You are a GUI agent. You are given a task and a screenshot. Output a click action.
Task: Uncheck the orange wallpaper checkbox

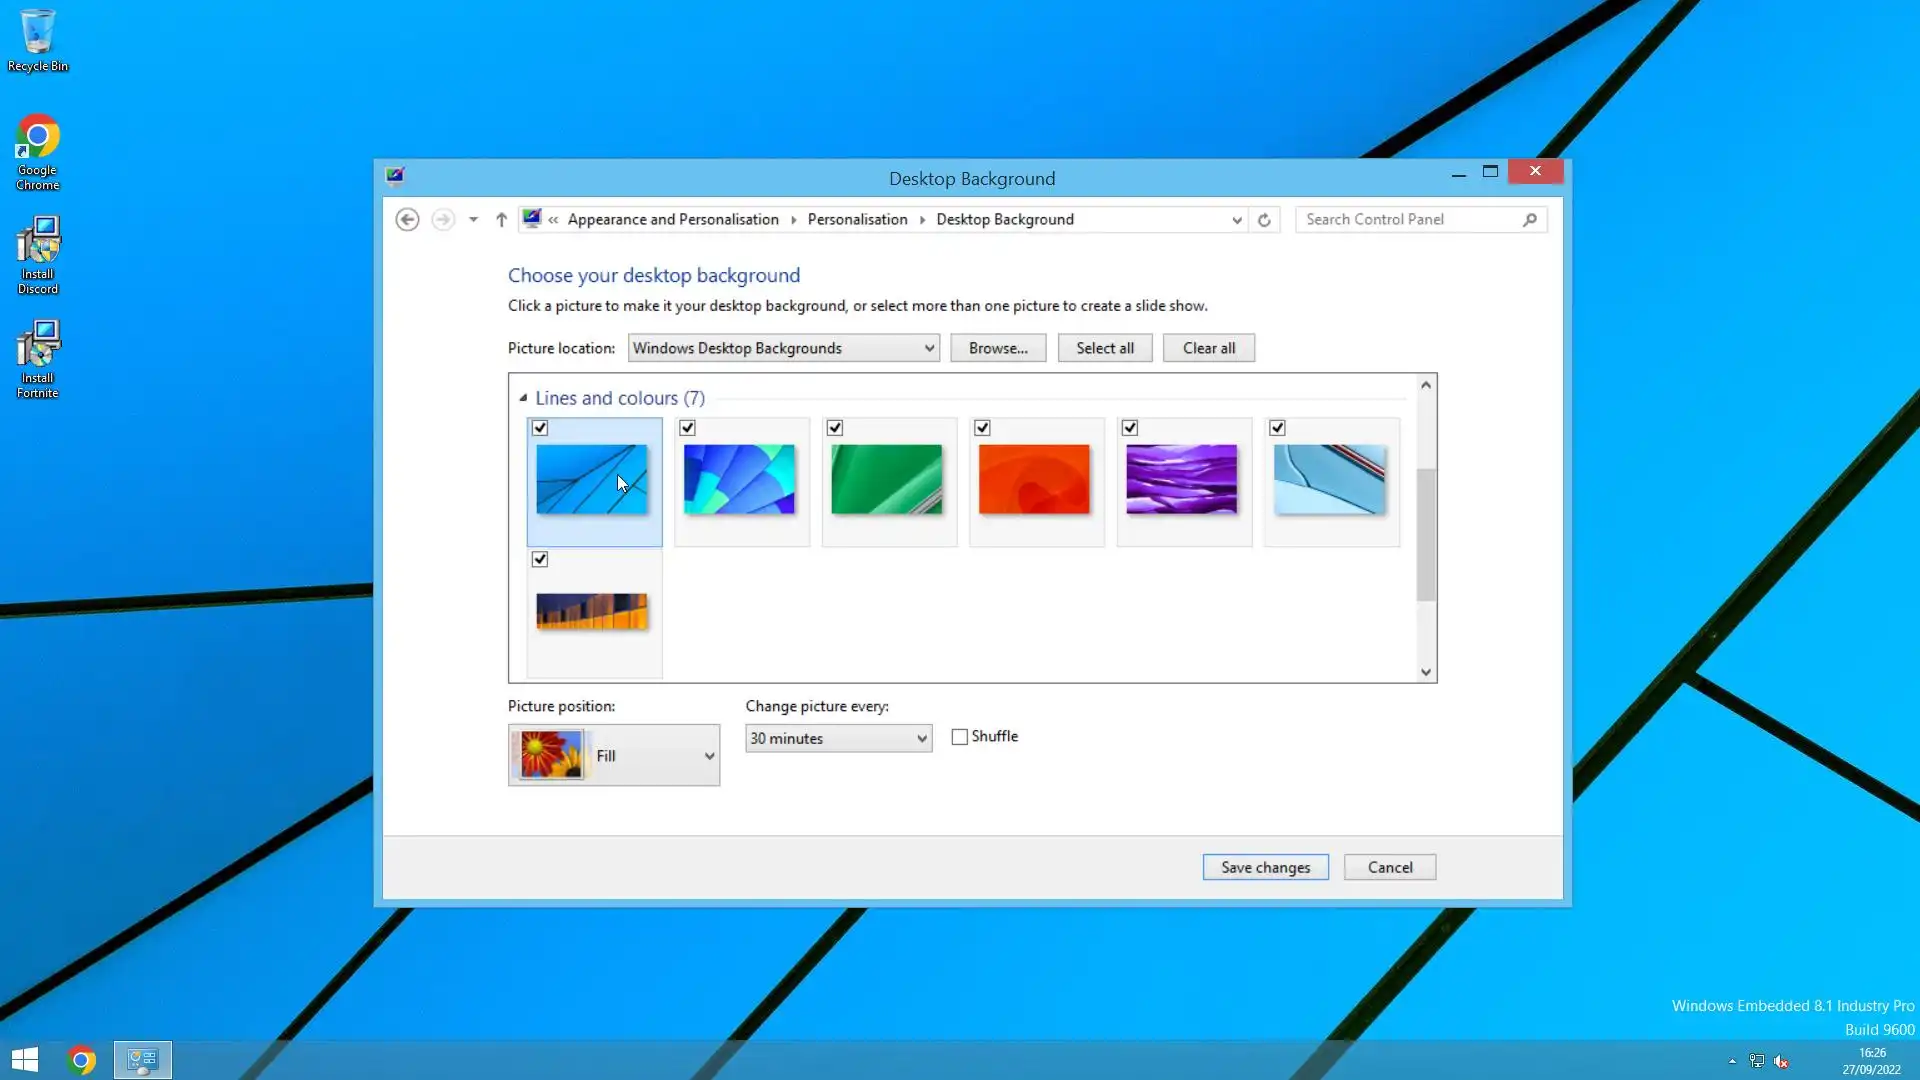click(982, 428)
